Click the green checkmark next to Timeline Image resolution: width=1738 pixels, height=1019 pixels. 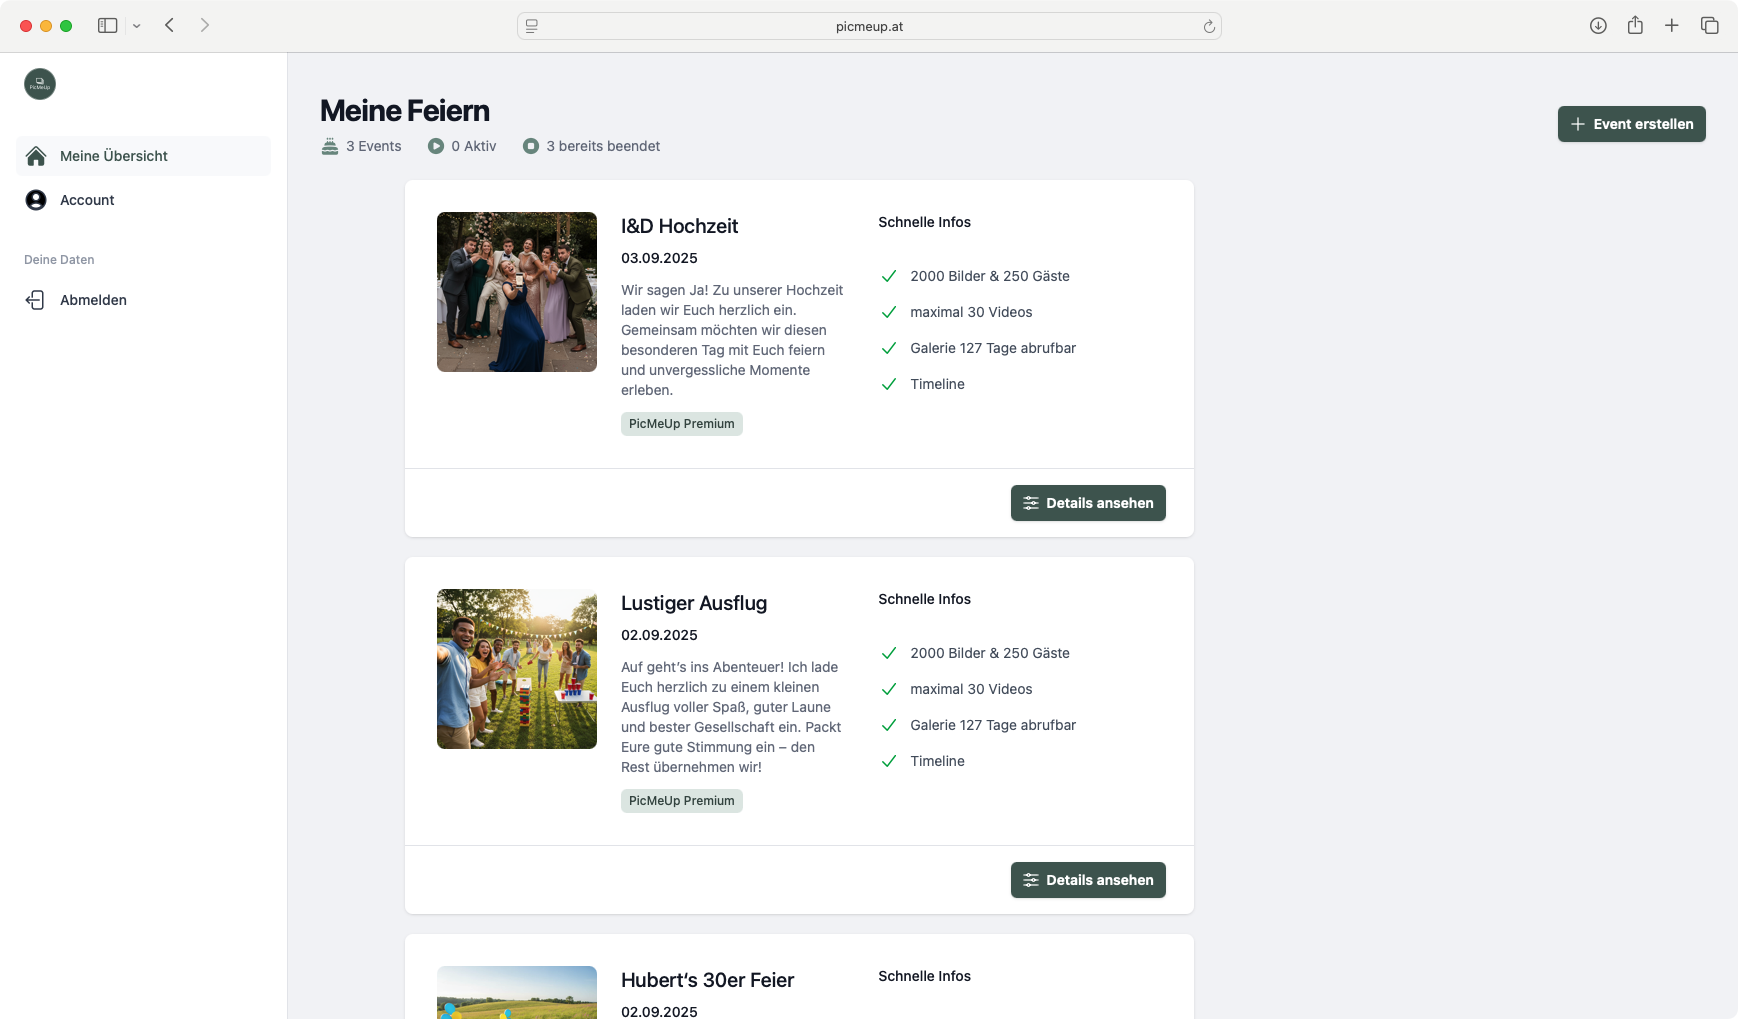889,384
